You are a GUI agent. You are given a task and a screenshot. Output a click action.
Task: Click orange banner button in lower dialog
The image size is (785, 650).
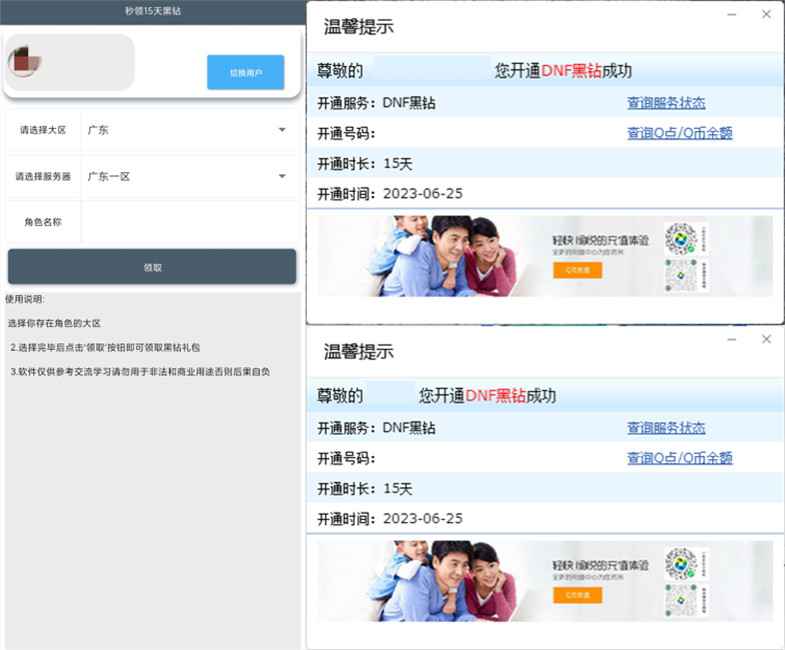[578, 595]
